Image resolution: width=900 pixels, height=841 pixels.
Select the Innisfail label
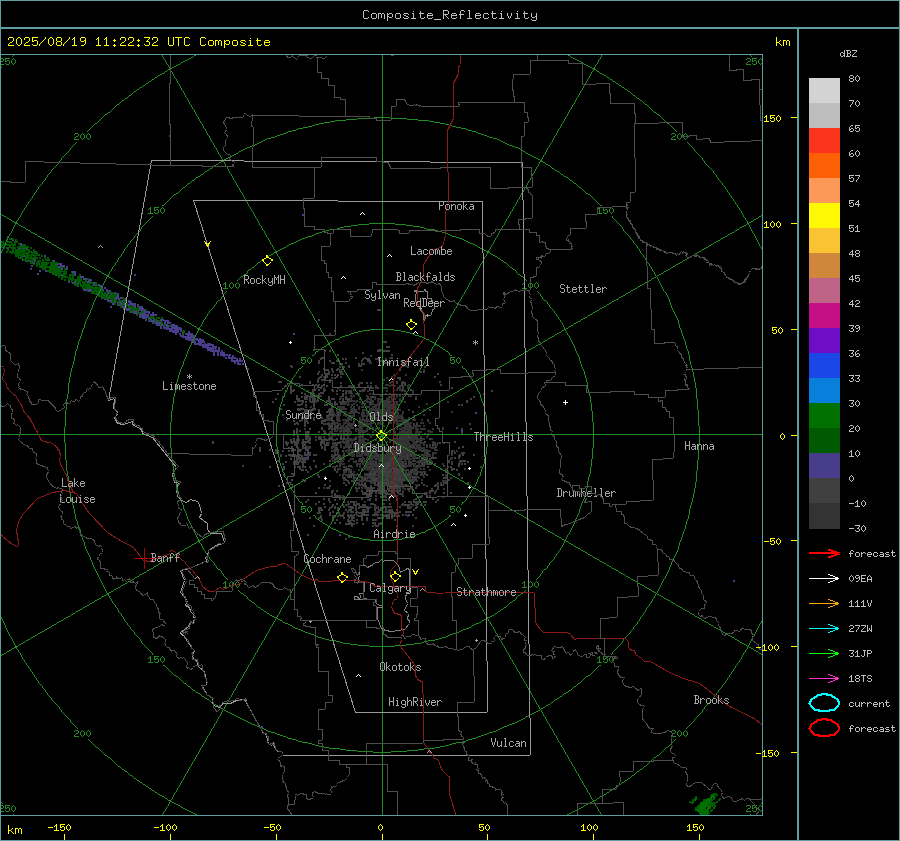coord(403,362)
